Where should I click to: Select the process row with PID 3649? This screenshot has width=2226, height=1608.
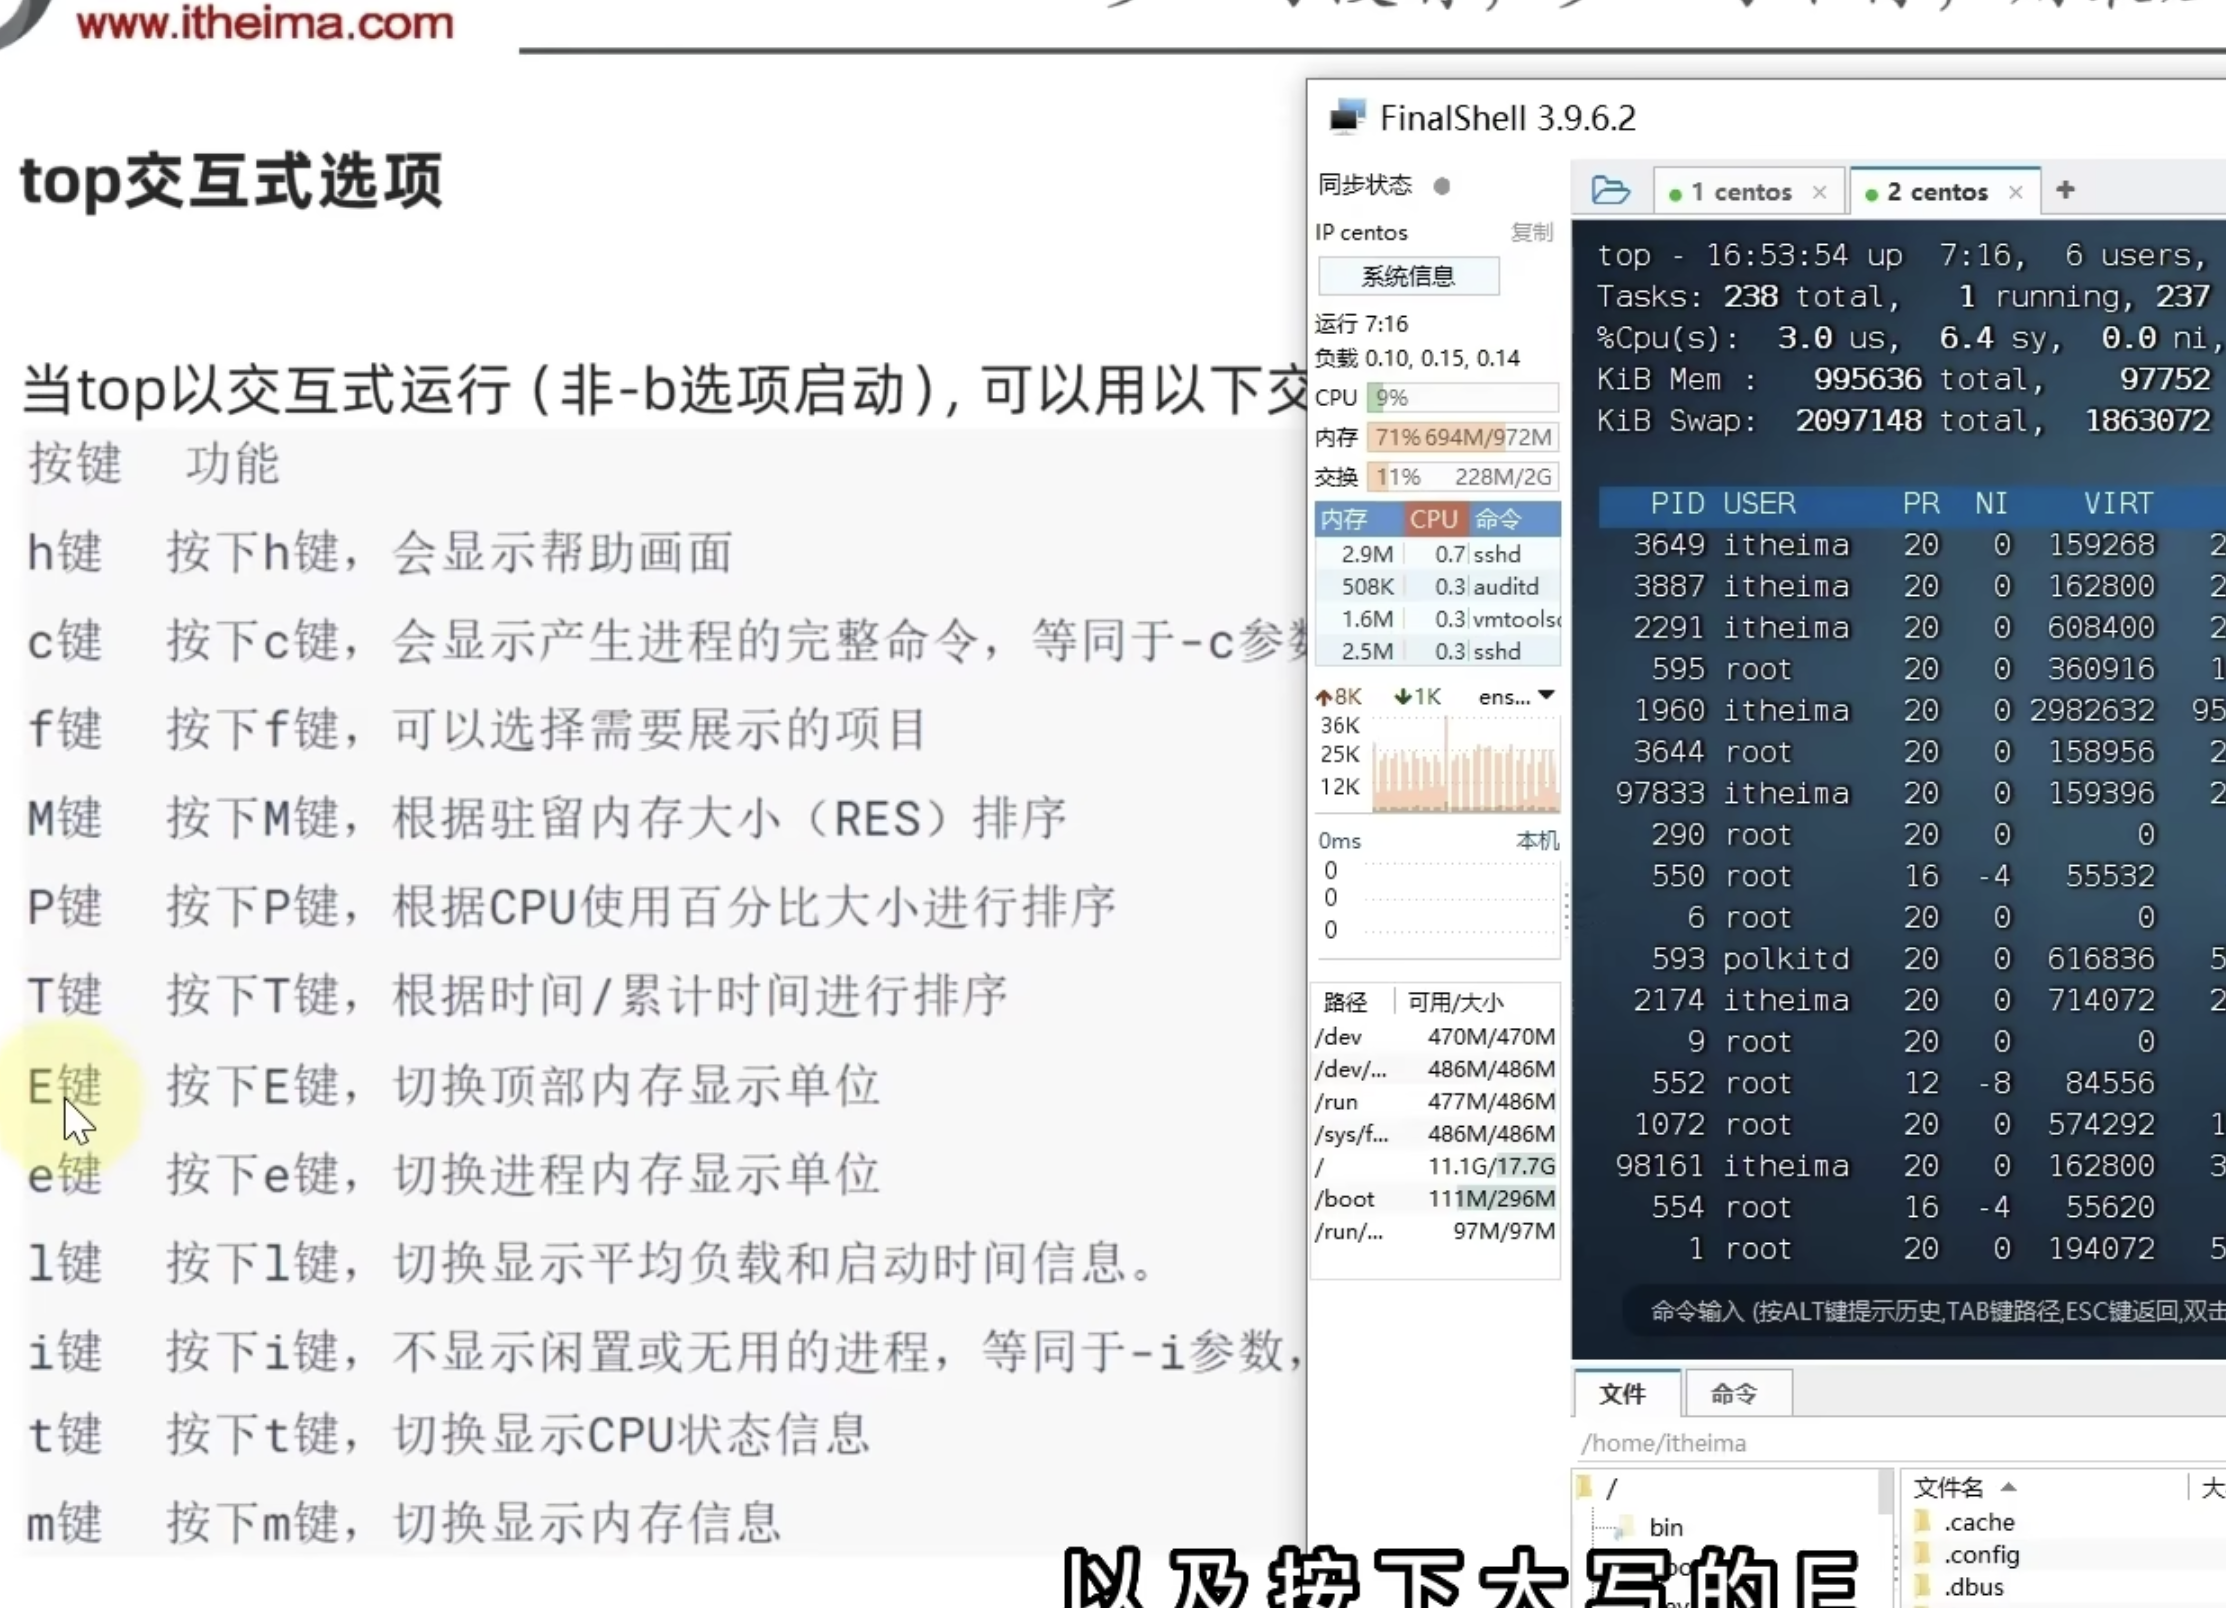pos(1910,545)
